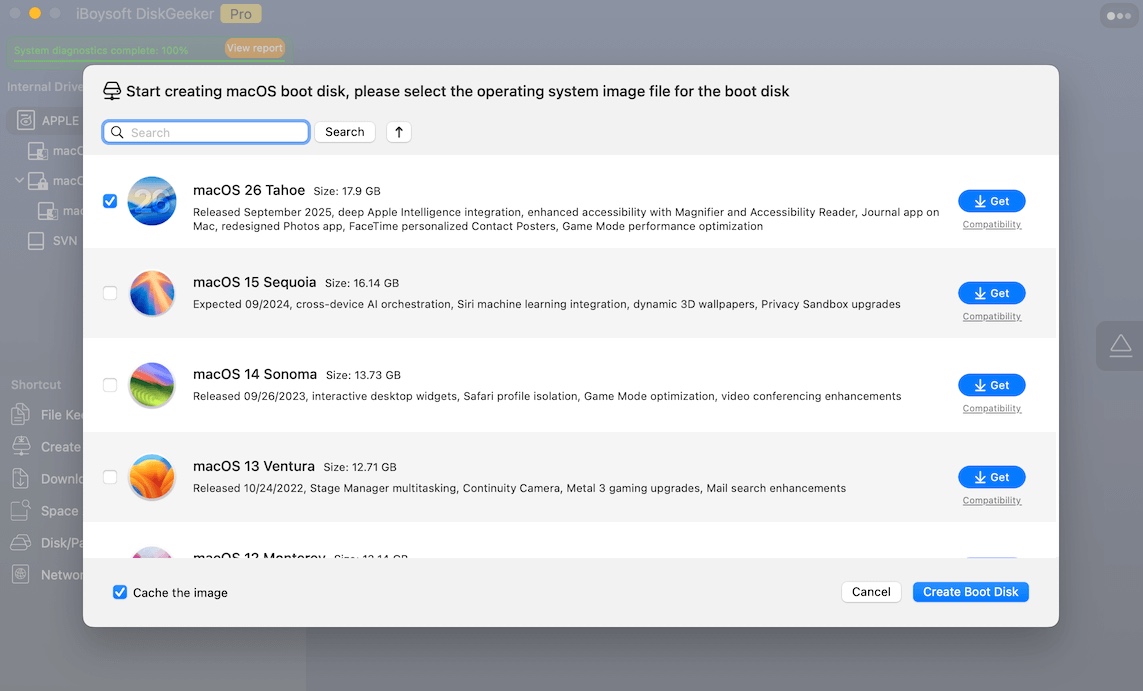Open the Create boot disk sidebar icon
The width and height of the screenshot is (1143, 691).
[x=21, y=446]
